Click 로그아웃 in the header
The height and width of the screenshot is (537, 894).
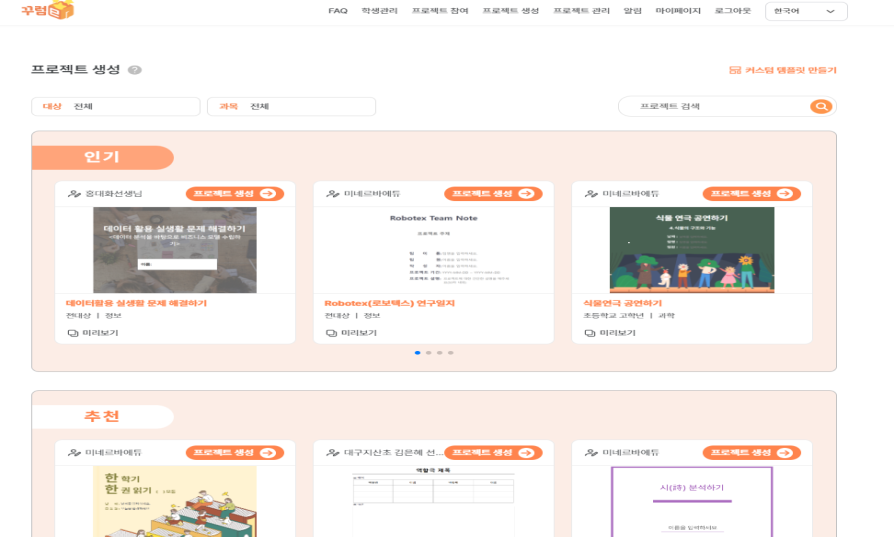coord(732,11)
